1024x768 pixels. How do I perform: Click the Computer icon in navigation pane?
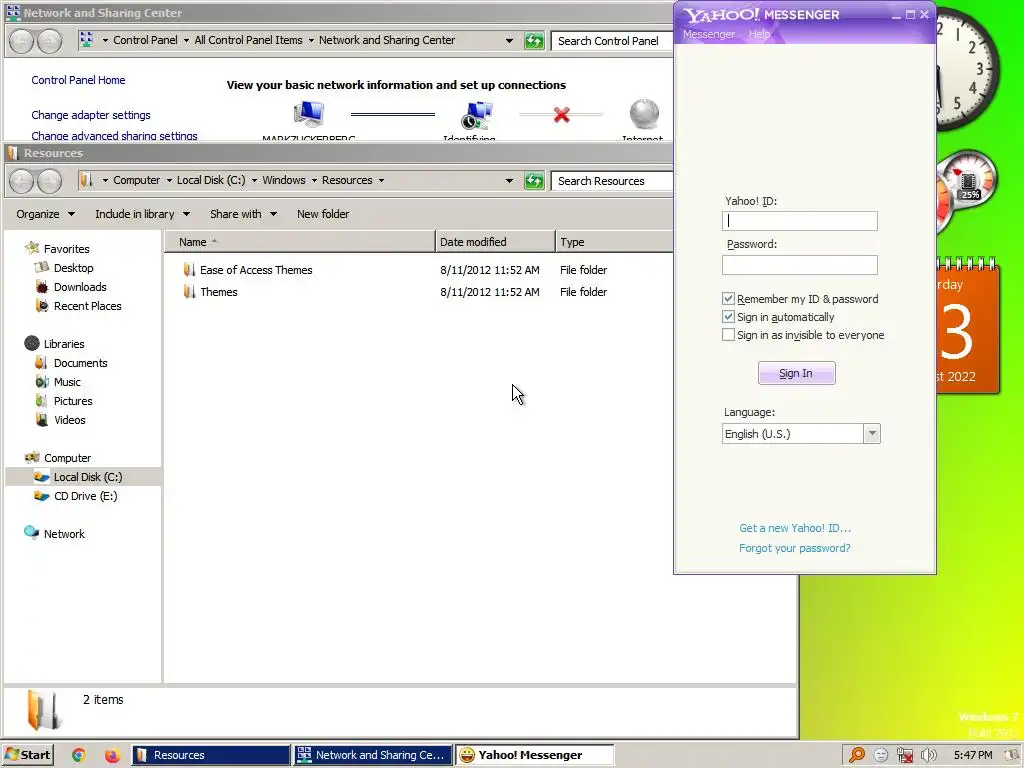pyautogui.click(x=32, y=458)
